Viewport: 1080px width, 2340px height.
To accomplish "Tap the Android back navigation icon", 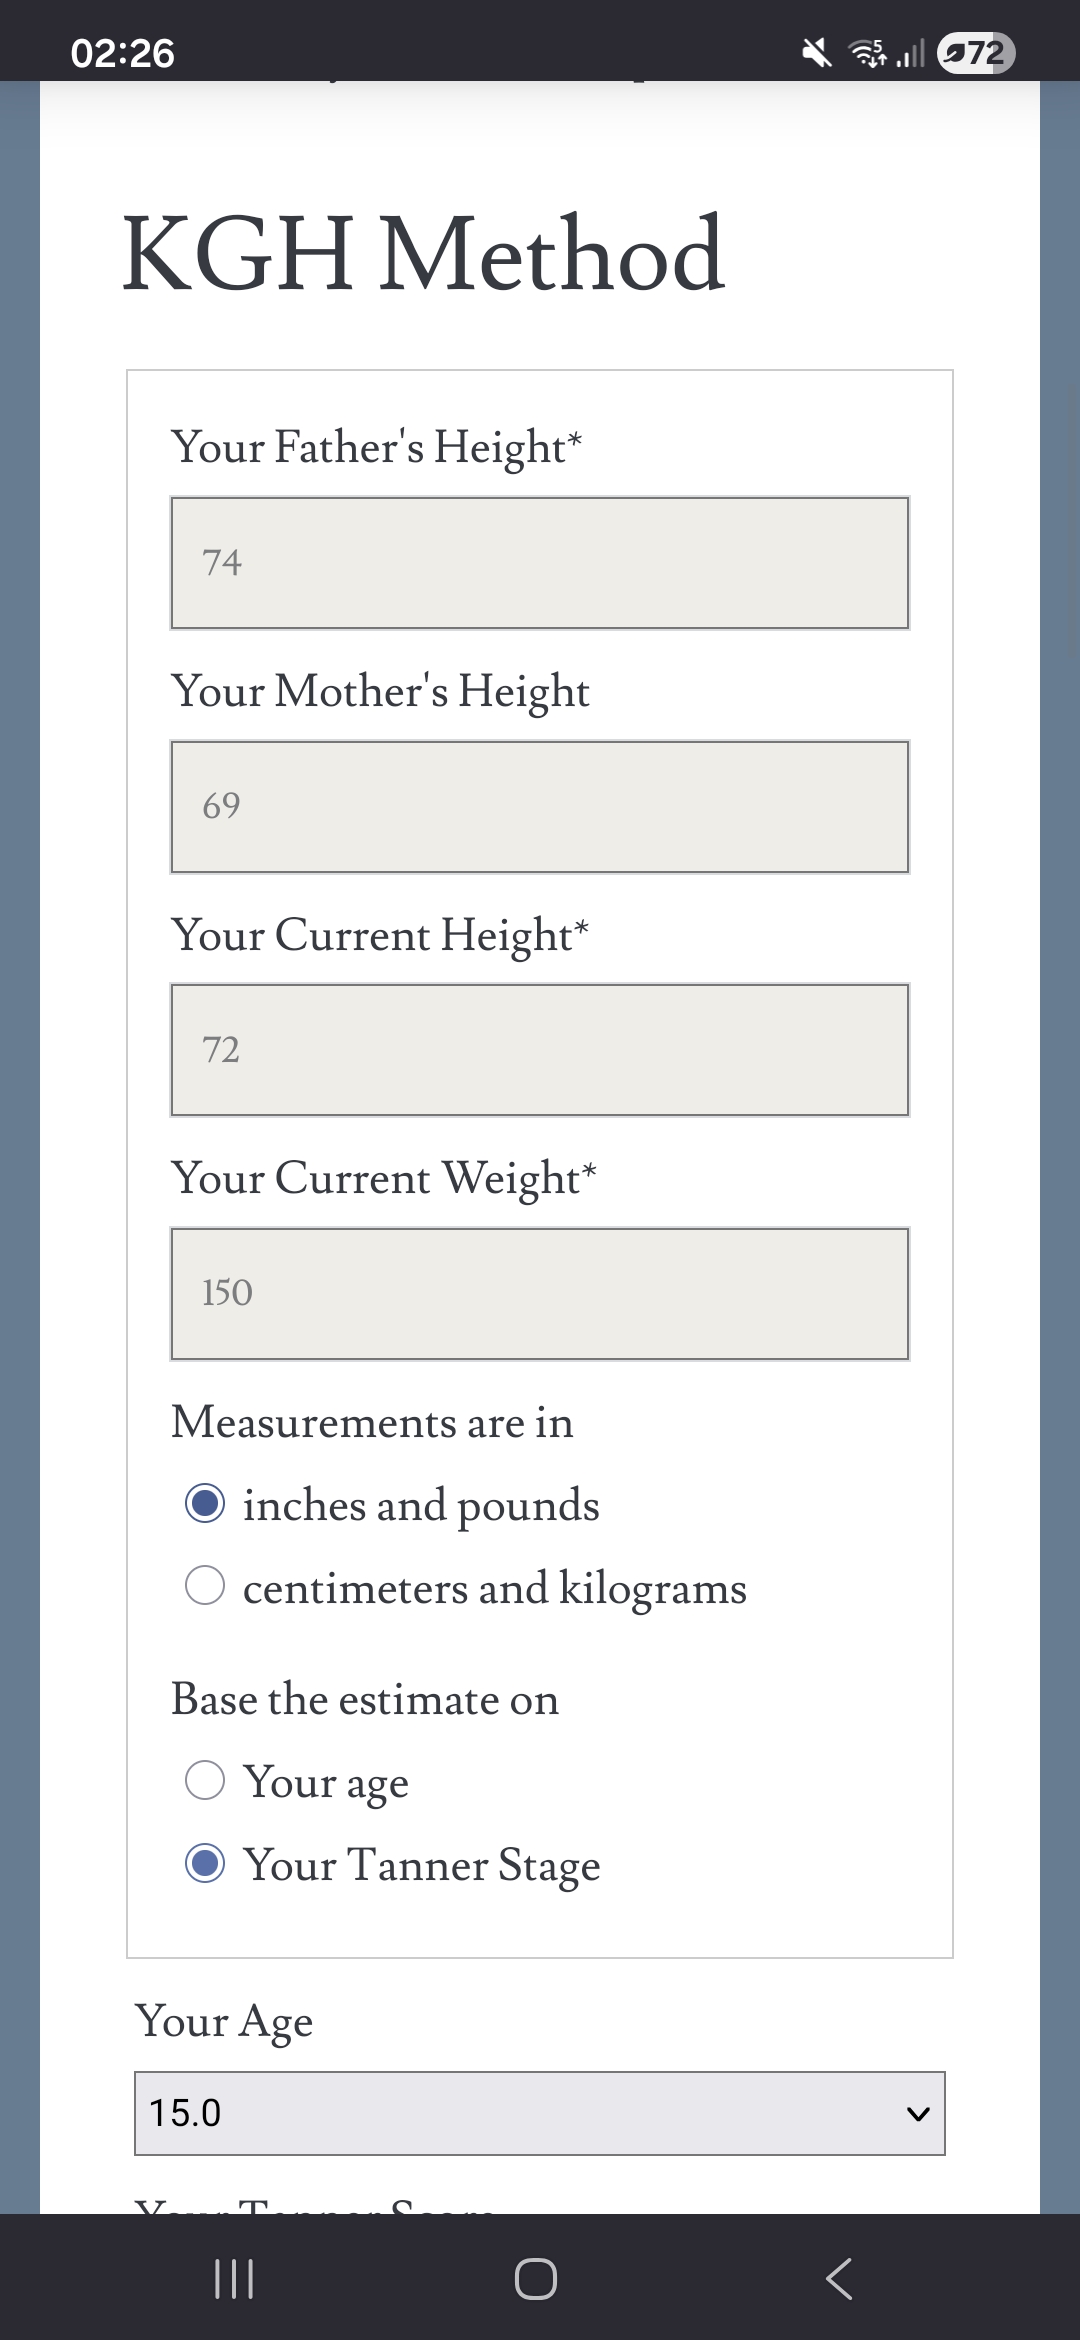I will tap(839, 2279).
